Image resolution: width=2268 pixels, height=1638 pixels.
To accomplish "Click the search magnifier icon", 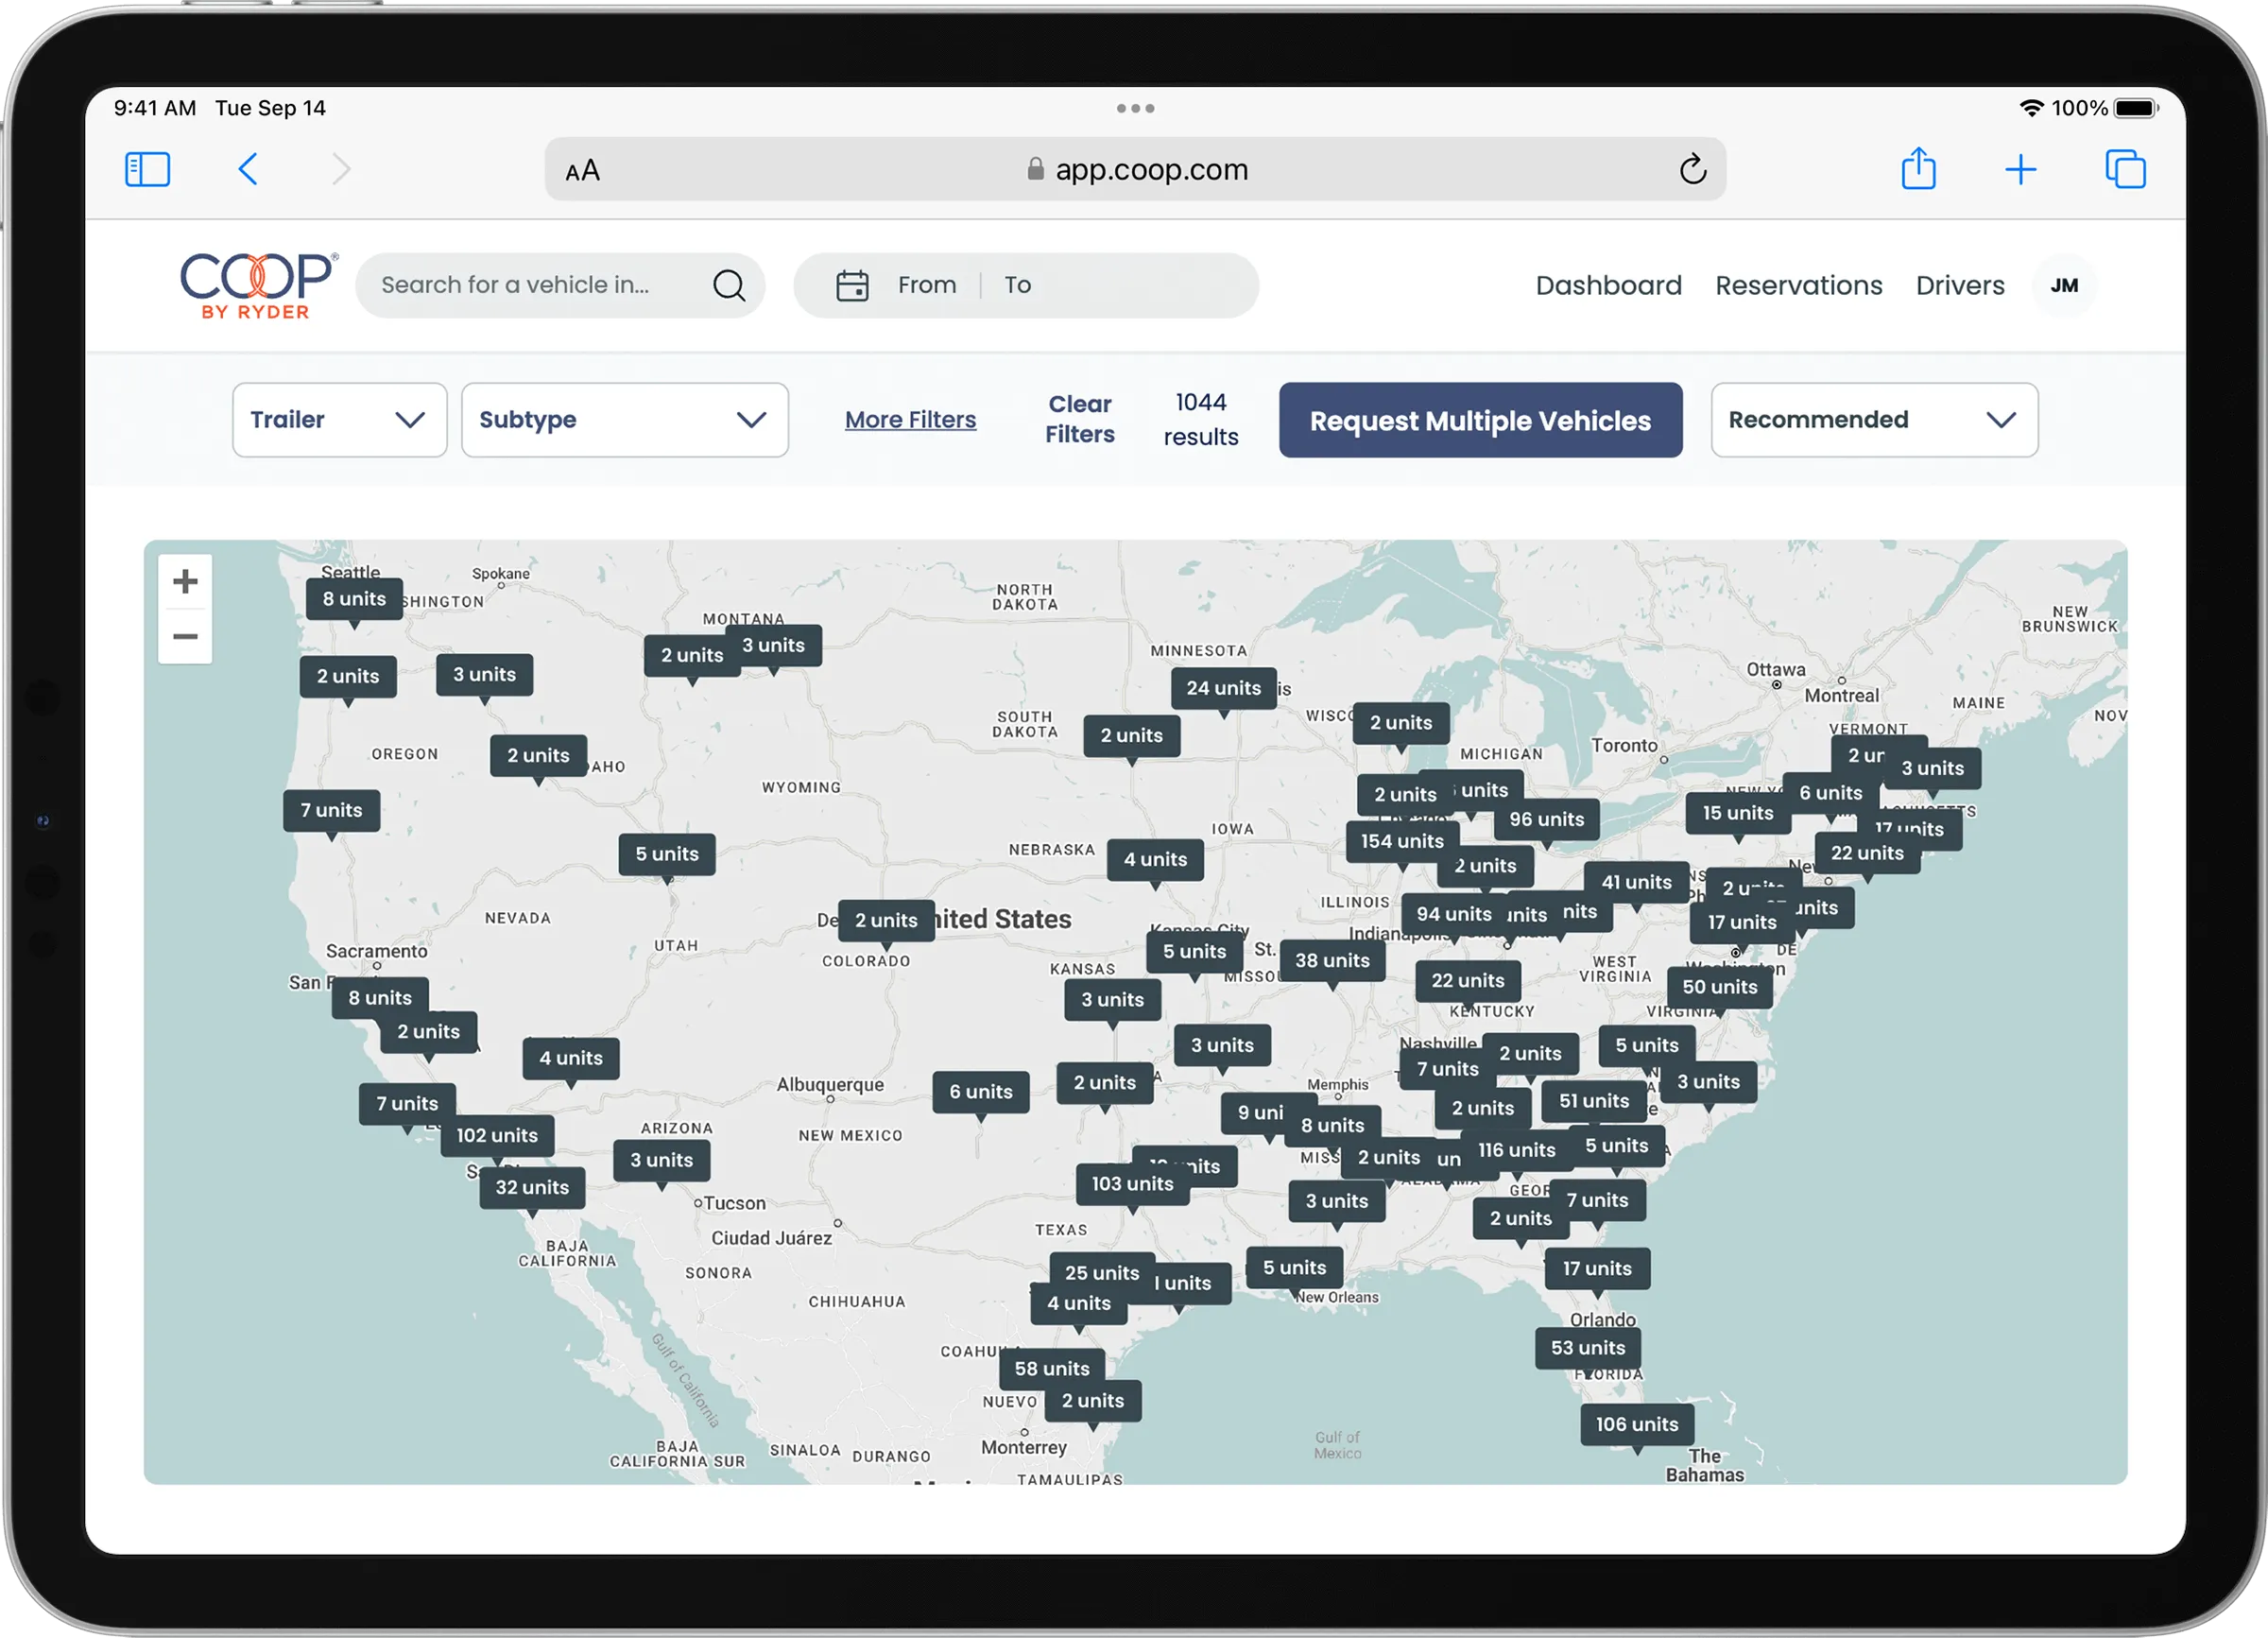I will (x=729, y=285).
